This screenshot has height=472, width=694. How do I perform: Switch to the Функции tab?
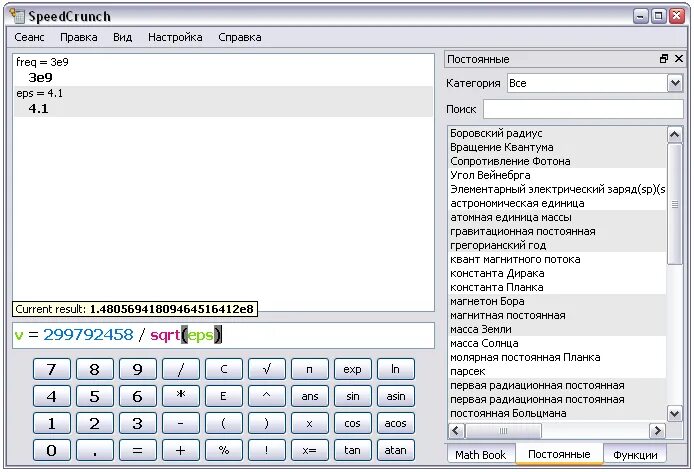click(x=635, y=455)
